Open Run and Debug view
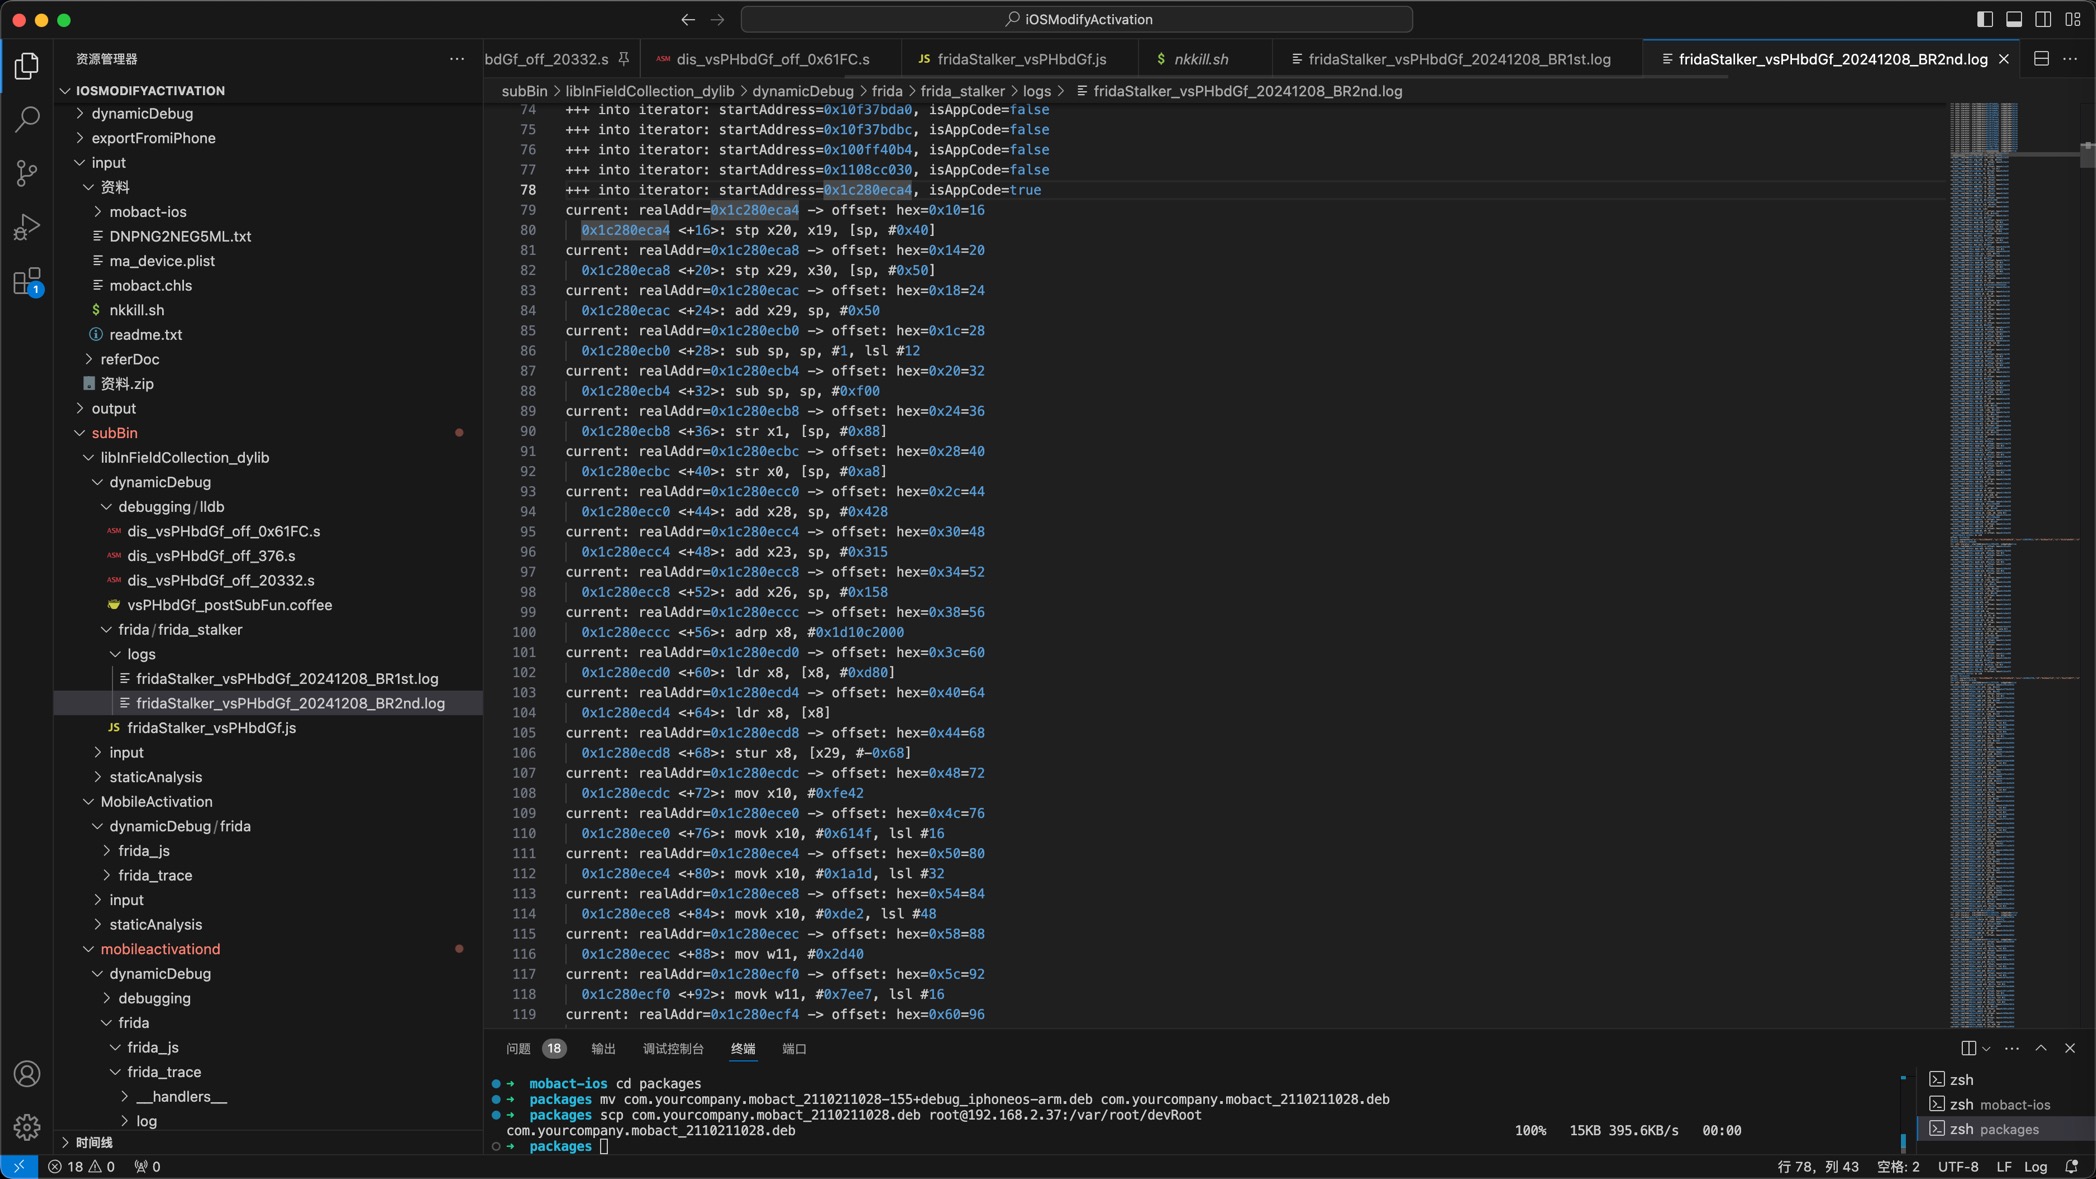 (27, 227)
